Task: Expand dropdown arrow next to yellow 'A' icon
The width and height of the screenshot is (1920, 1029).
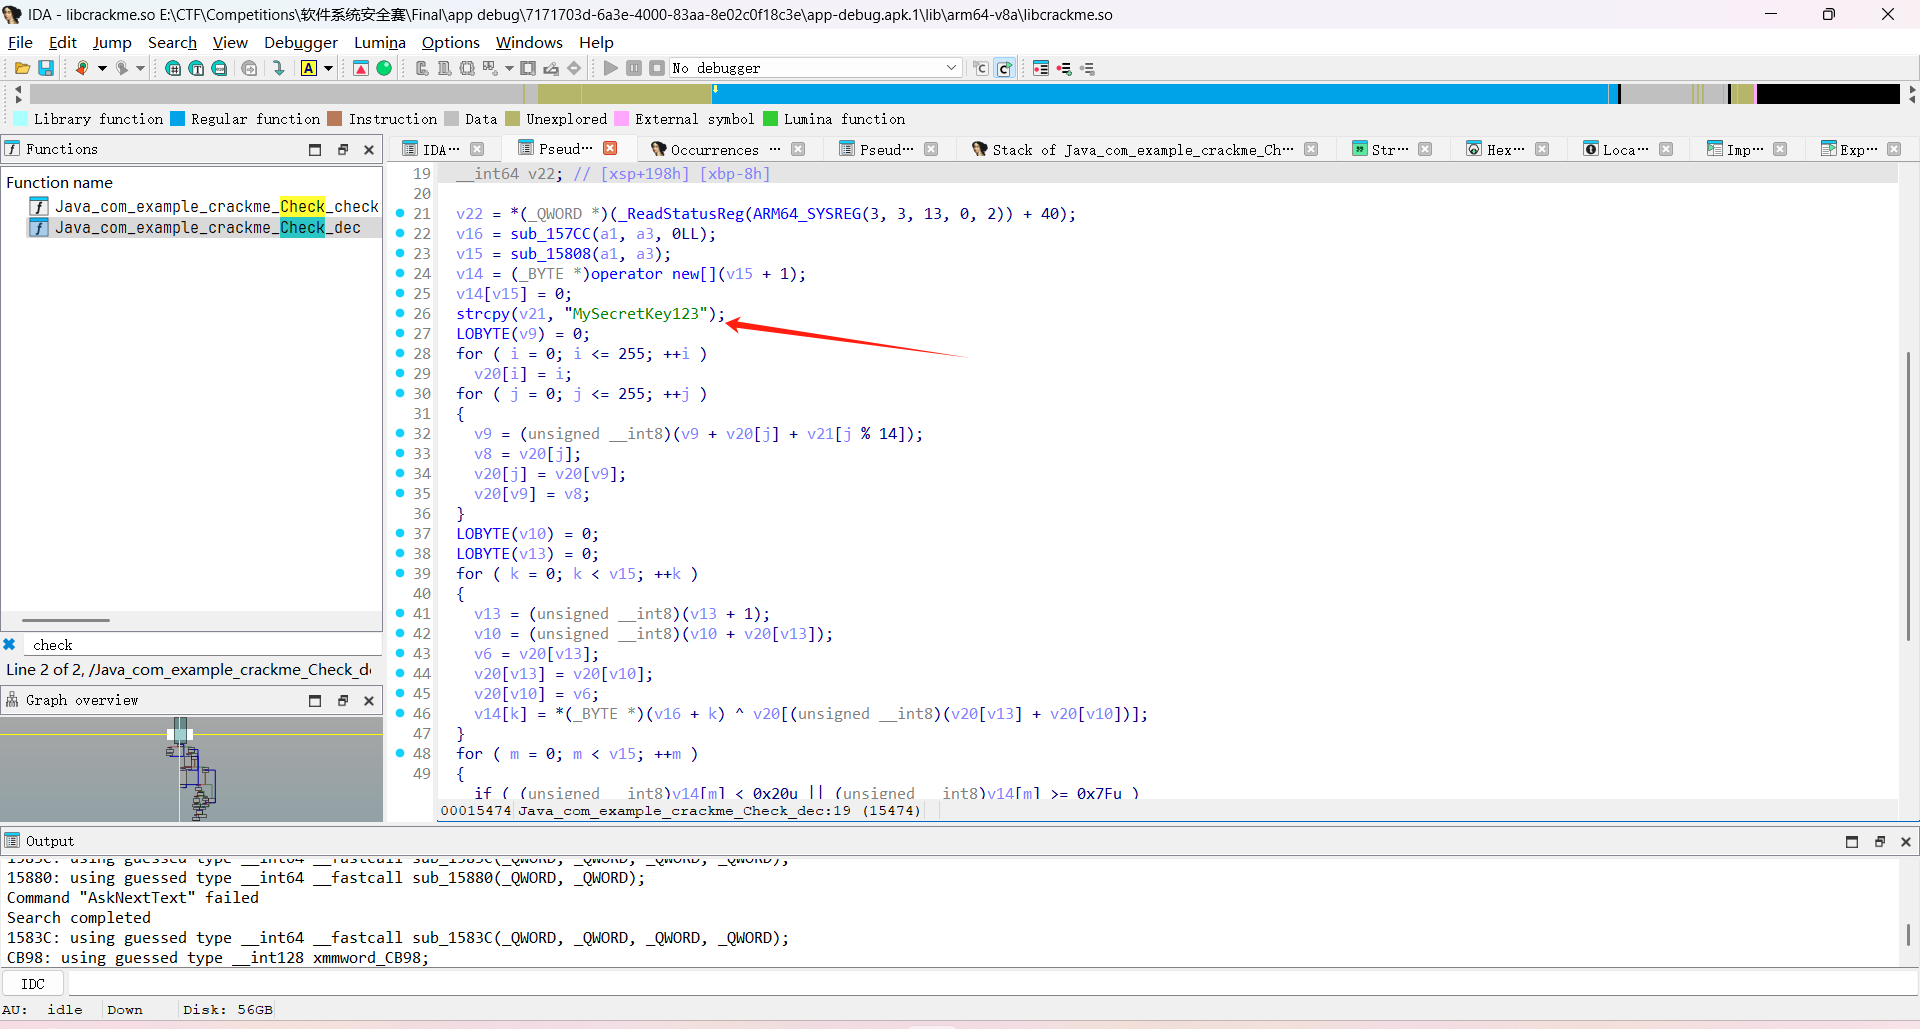Action: tap(328, 68)
